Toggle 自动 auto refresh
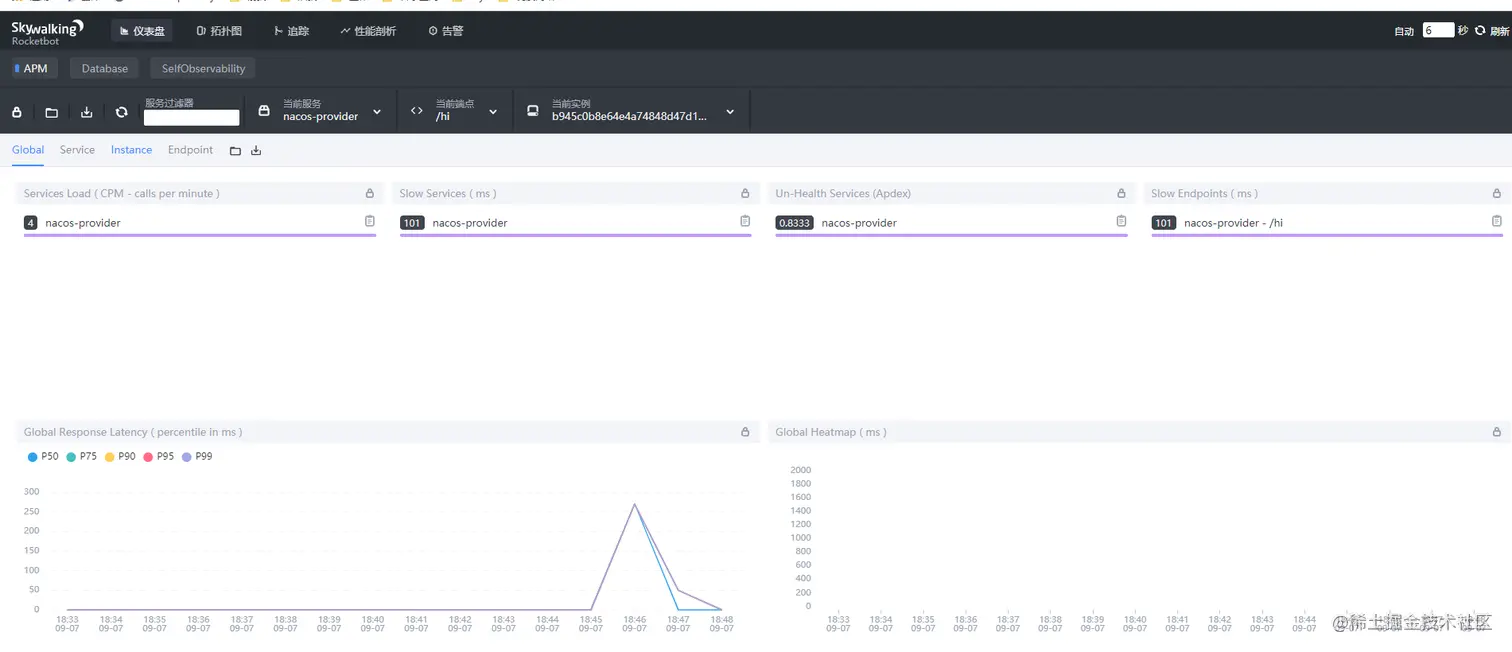This screenshot has height=652, width=1512. [x=1404, y=31]
